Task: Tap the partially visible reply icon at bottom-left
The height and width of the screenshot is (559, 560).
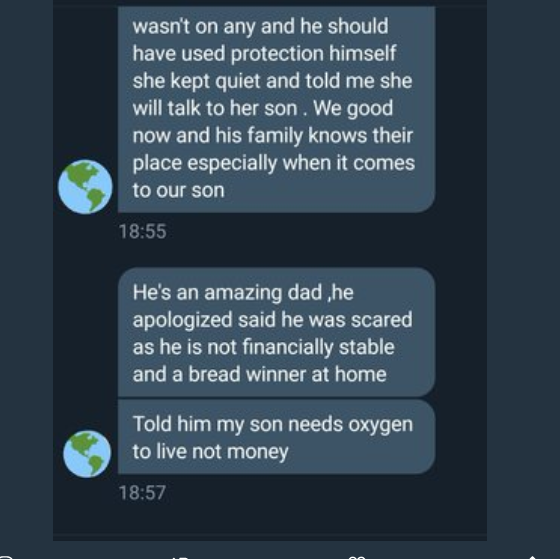Action: click(x=6, y=557)
